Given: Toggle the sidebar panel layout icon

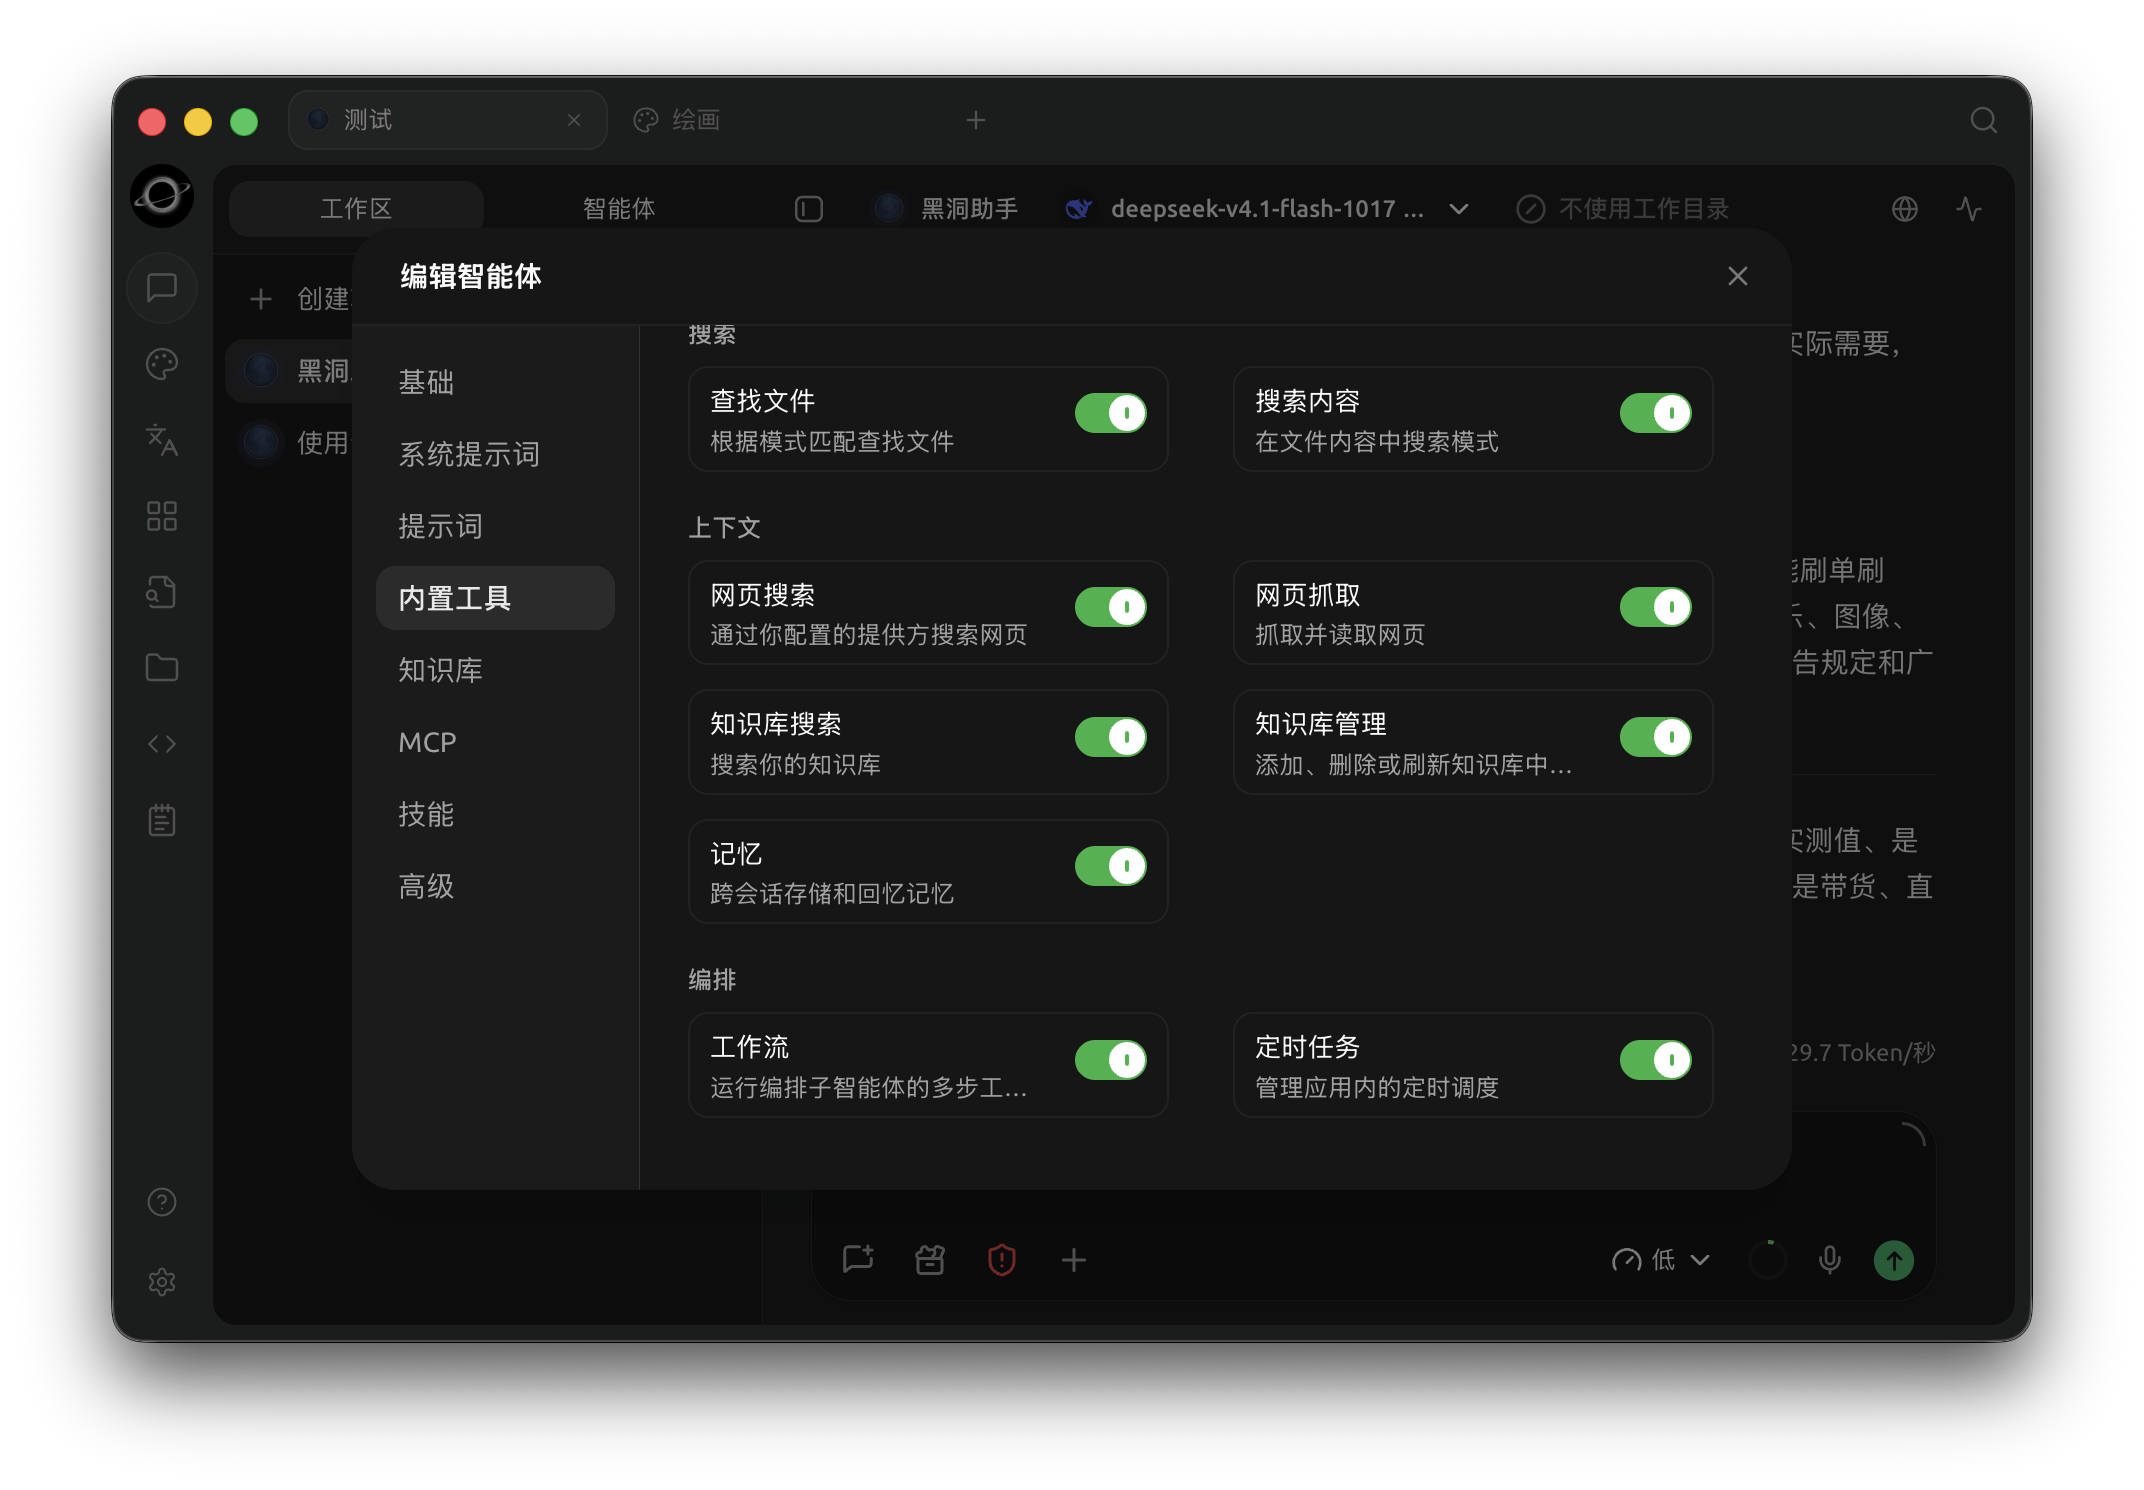Looking at the screenshot, I should (x=809, y=209).
